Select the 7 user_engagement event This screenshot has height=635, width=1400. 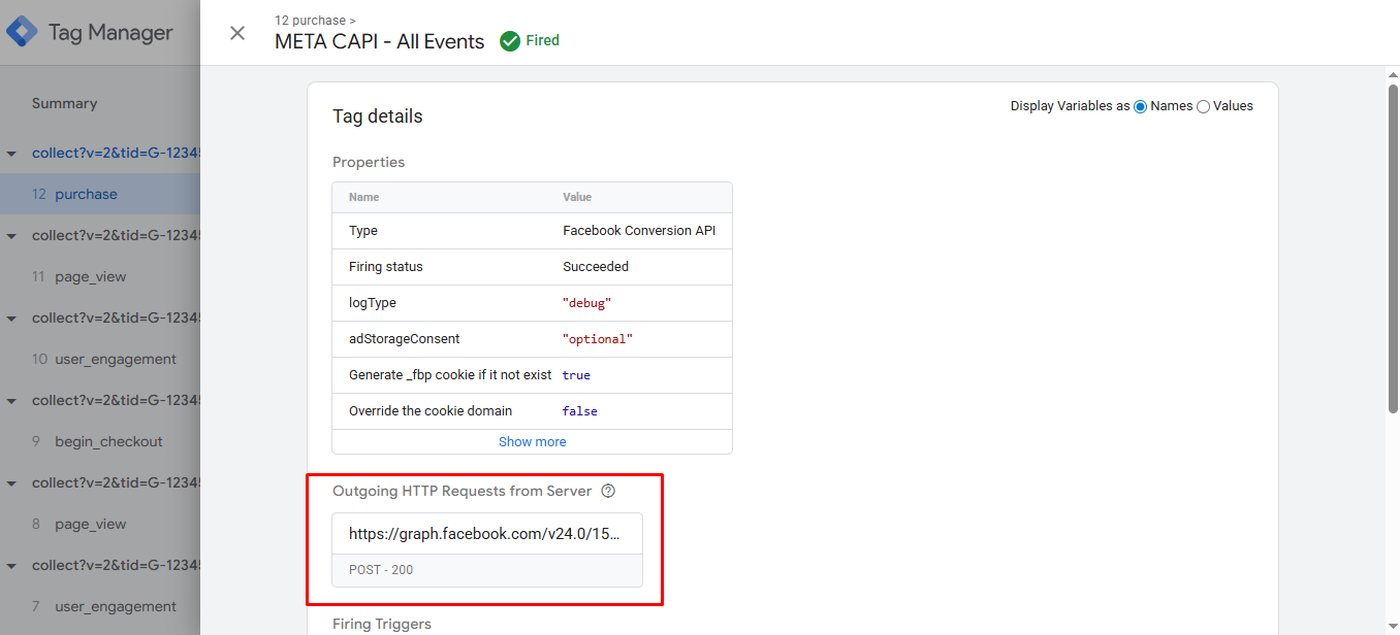pyautogui.click(x=100, y=606)
